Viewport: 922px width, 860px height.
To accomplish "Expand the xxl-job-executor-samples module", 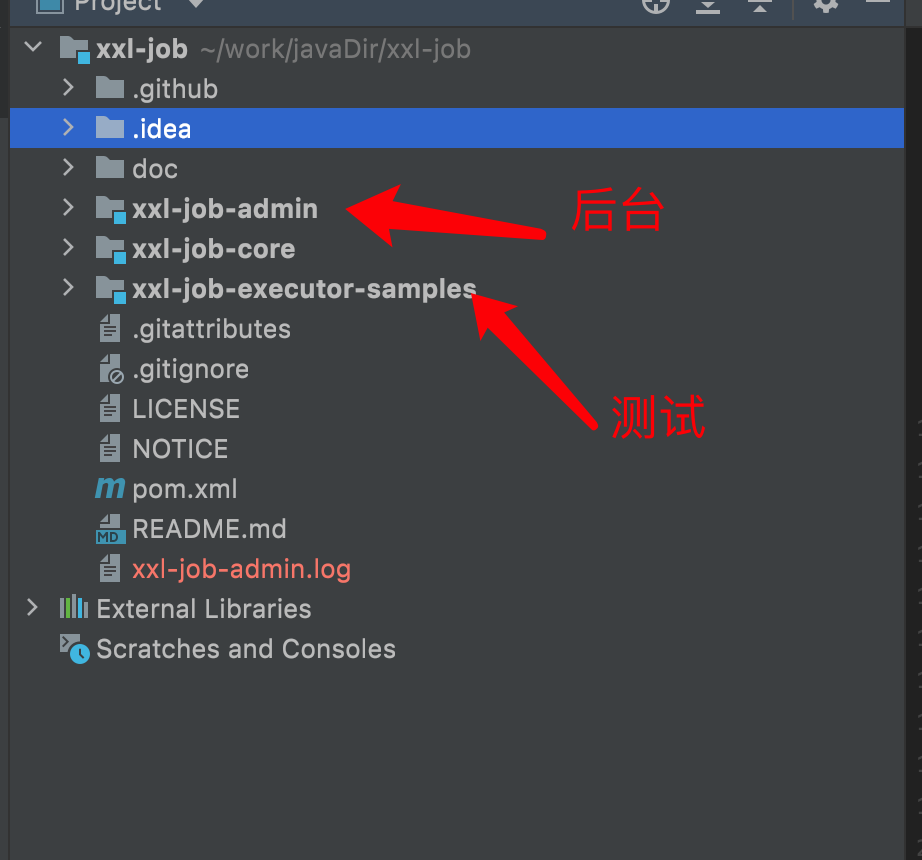I will tap(68, 288).
